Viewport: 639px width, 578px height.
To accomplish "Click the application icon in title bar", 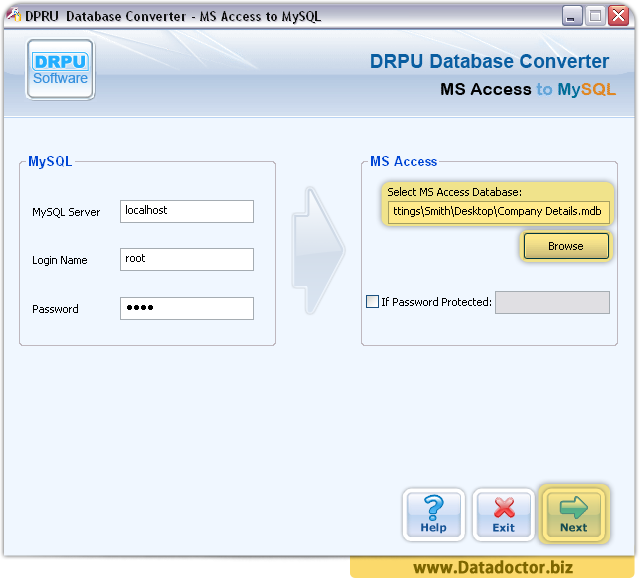I will [13, 15].
